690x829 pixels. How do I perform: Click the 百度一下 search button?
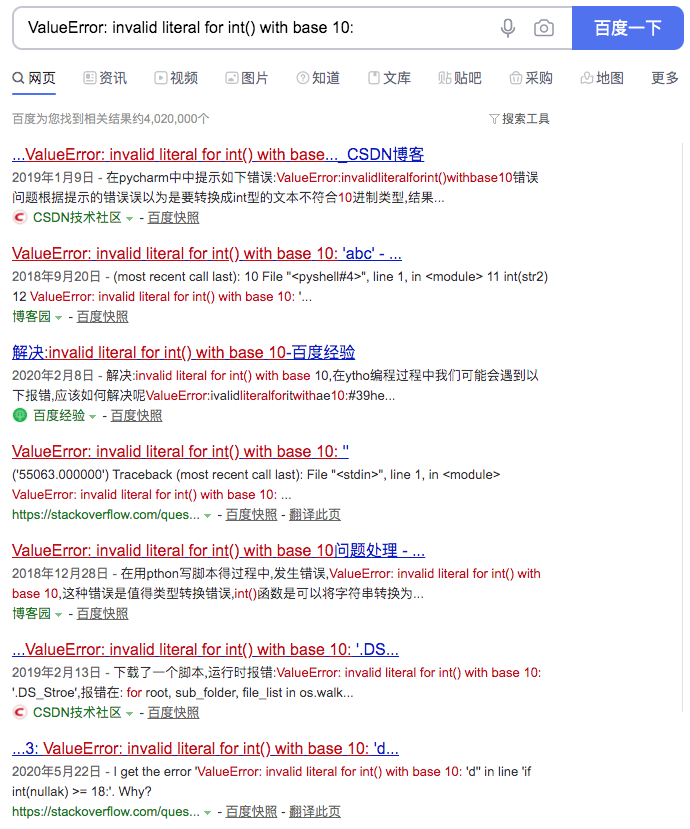[628, 28]
